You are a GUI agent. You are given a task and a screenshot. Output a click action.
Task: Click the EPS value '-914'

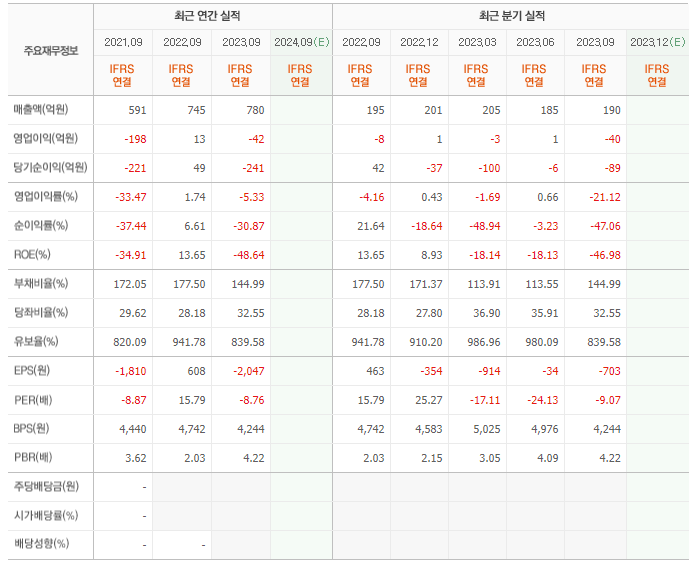tap(489, 371)
